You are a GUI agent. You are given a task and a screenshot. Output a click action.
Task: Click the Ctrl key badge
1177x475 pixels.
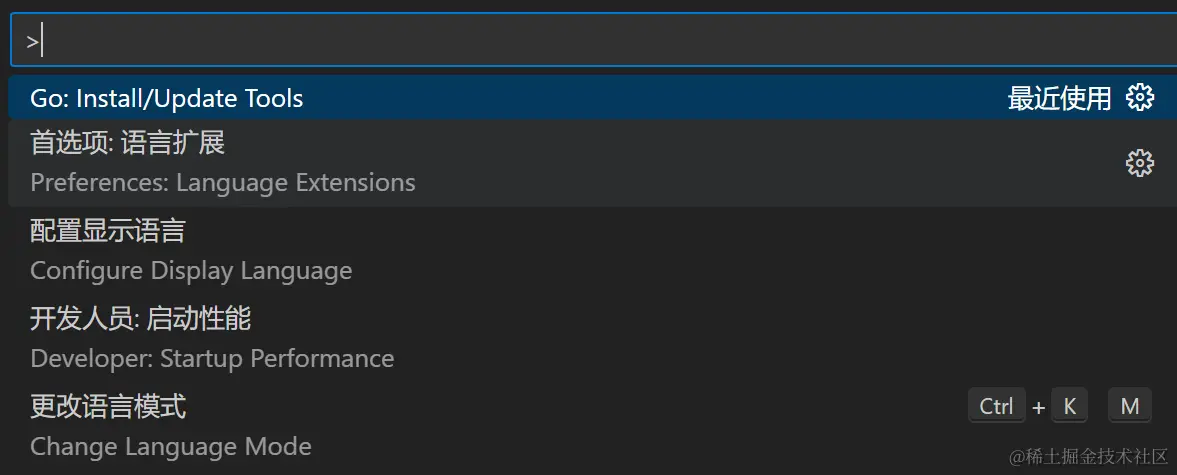[996, 406]
